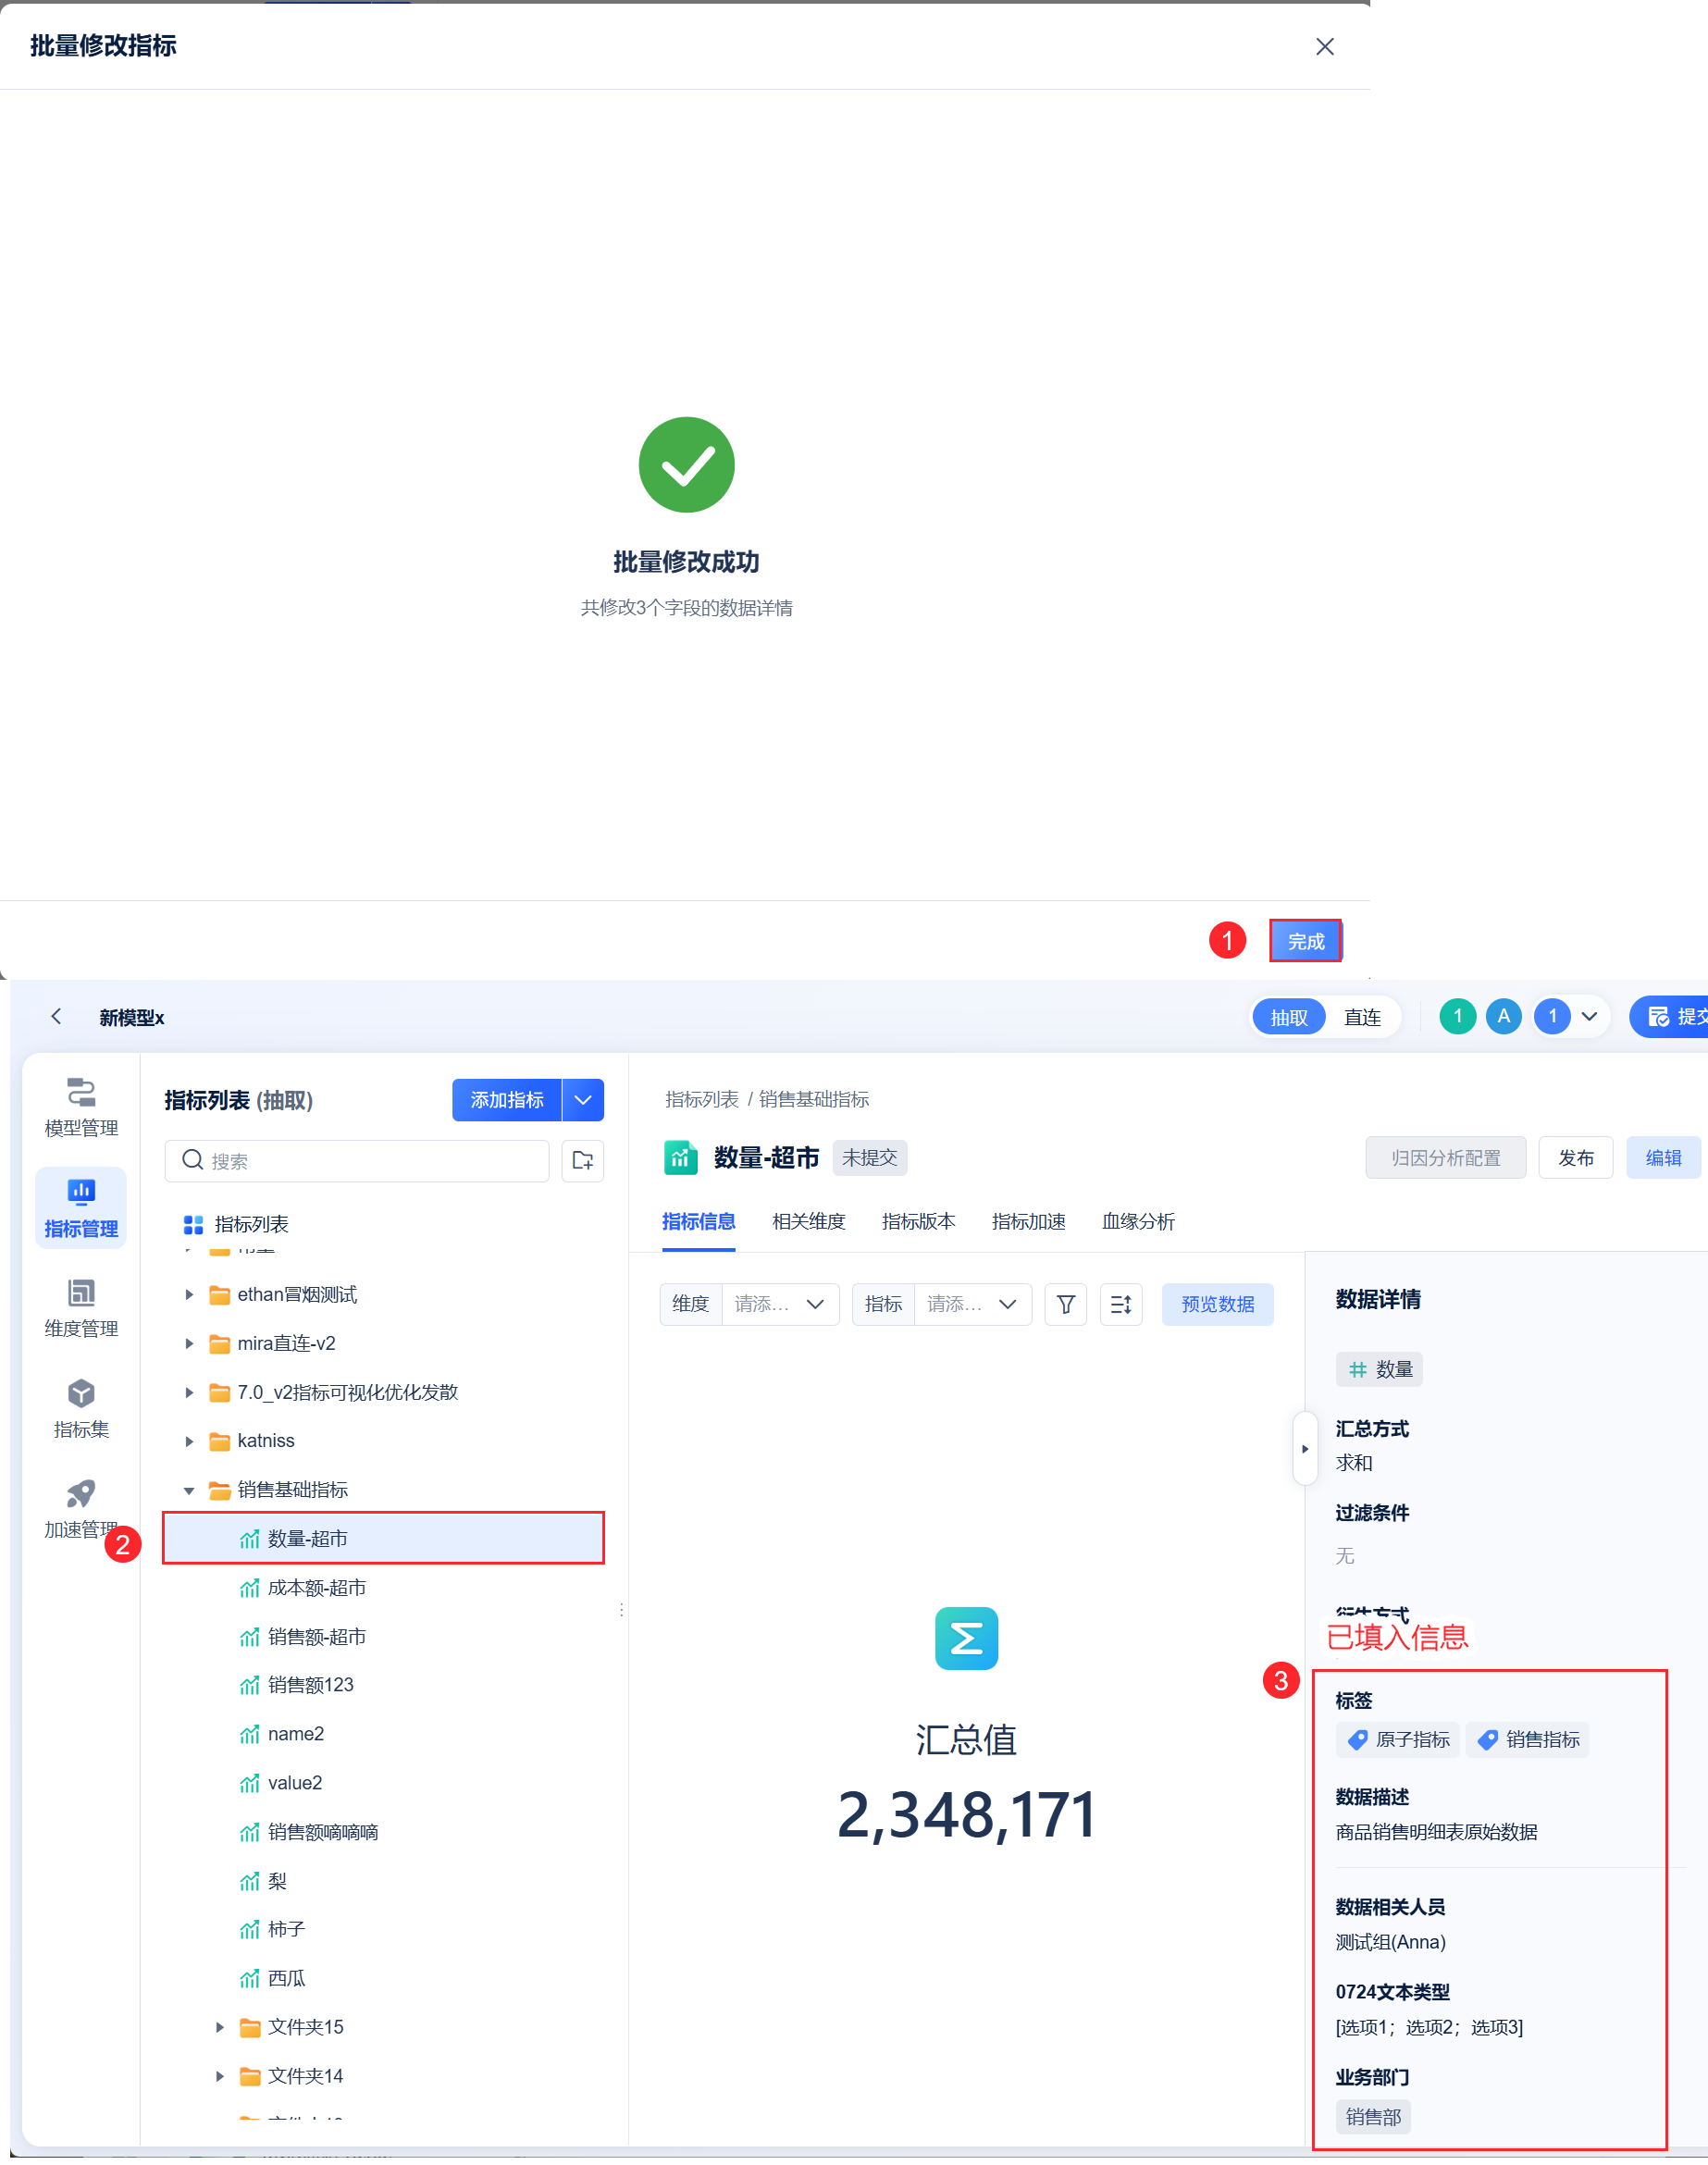Click the blue user avatar A
The height and width of the screenshot is (2165, 1708).
coord(1503,1016)
